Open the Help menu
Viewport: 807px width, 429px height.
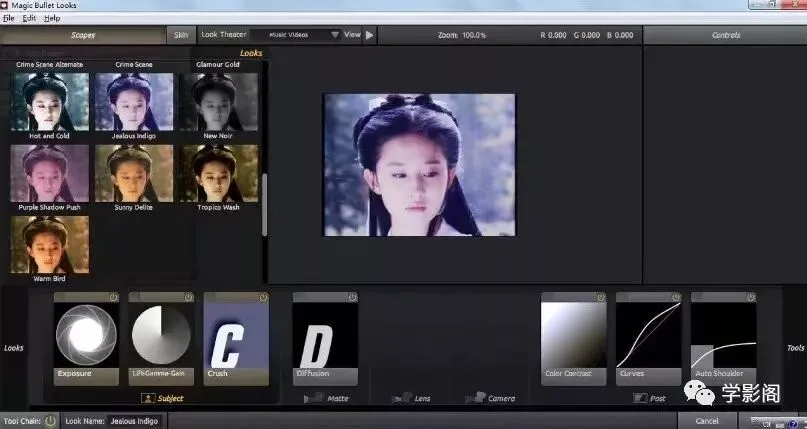(52, 18)
